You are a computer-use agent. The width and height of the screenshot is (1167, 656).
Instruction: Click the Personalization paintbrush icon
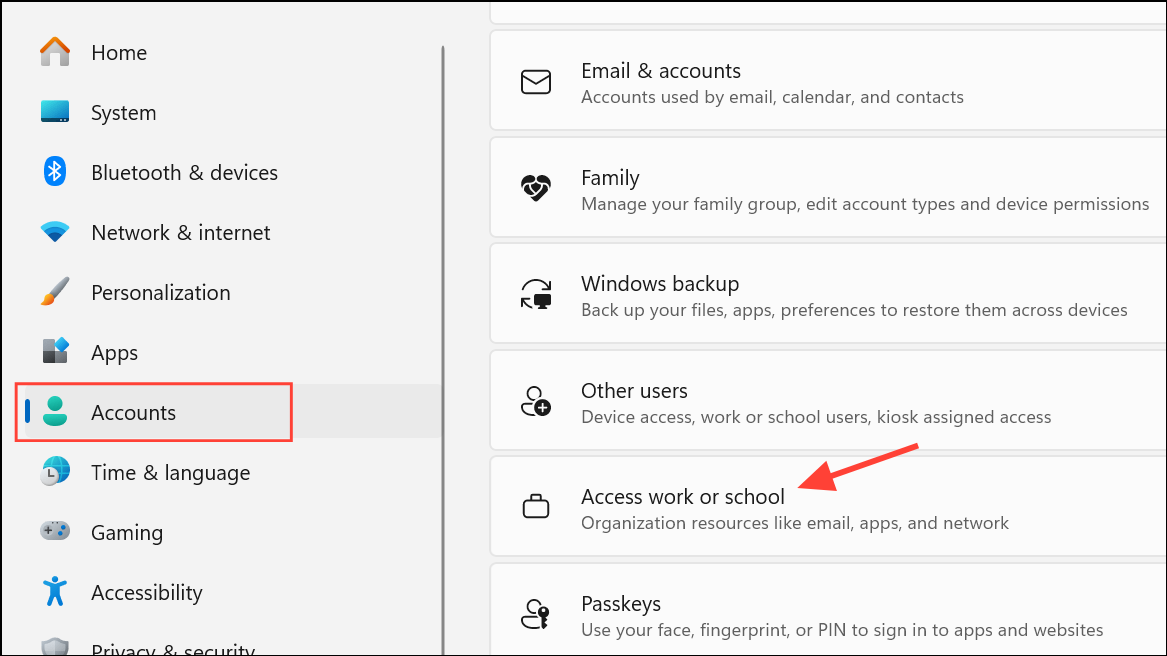[55, 292]
